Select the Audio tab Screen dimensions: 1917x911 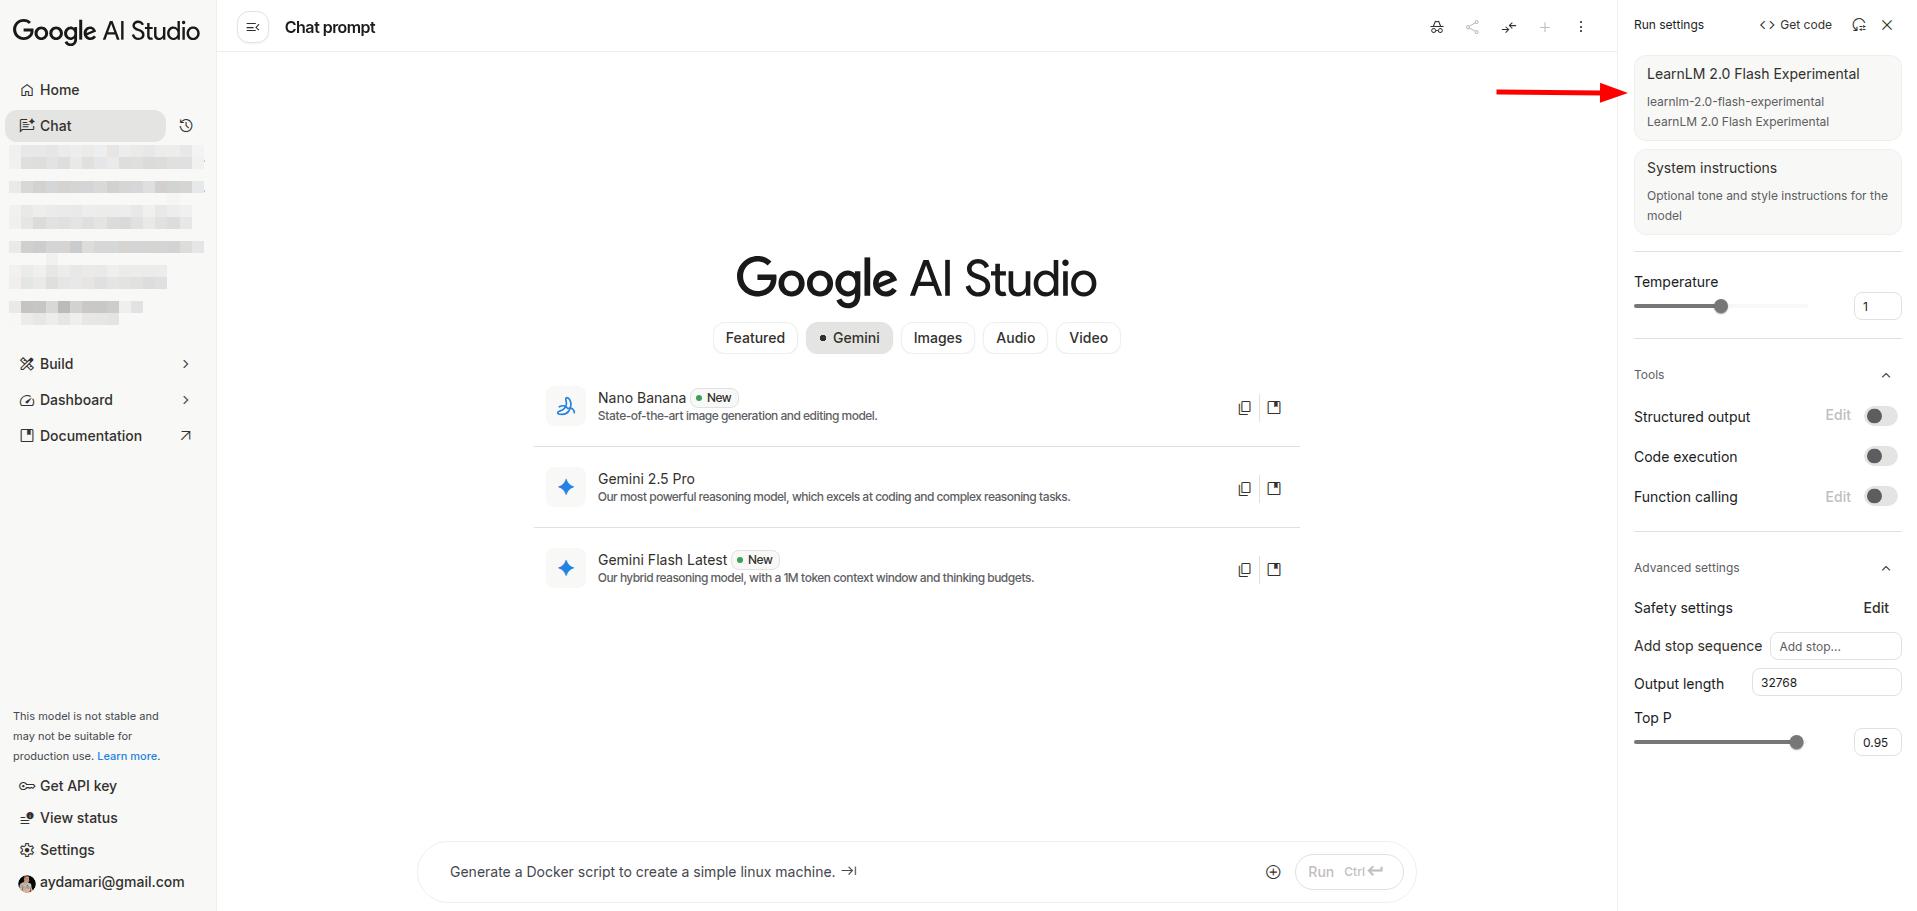[x=1015, y=338]
